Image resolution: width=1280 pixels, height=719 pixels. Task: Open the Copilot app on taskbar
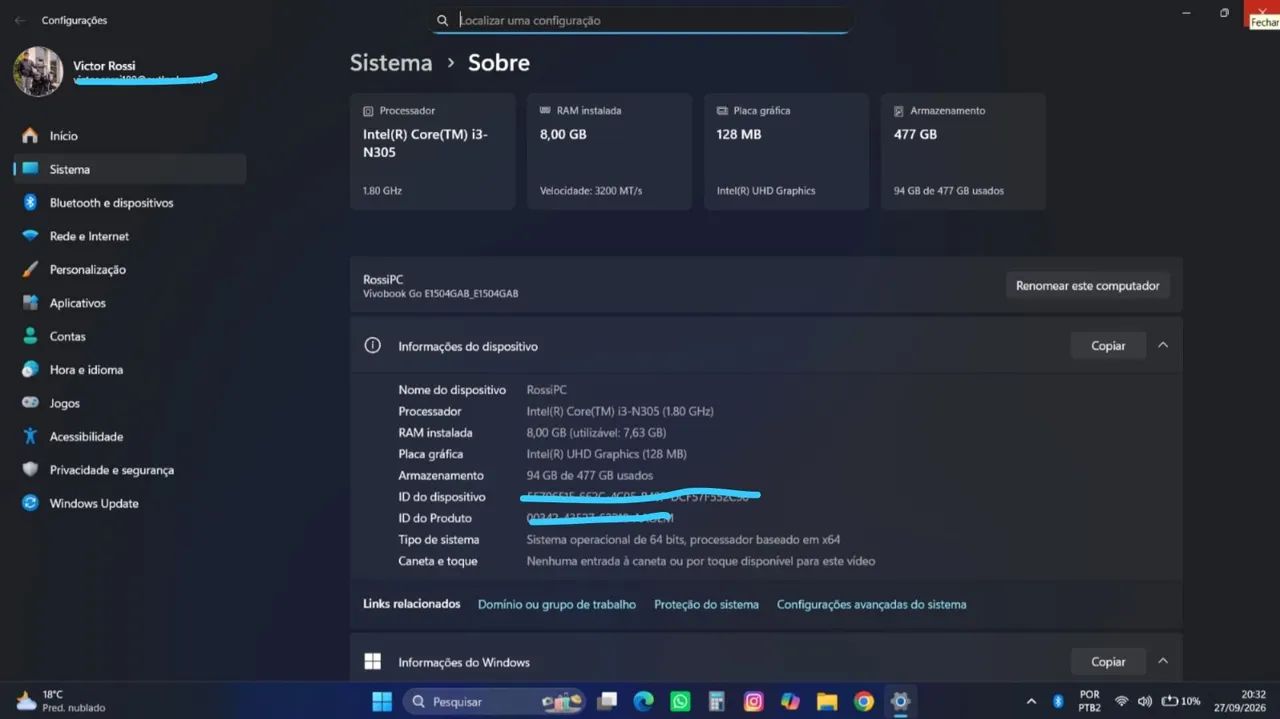pos(790,702)
